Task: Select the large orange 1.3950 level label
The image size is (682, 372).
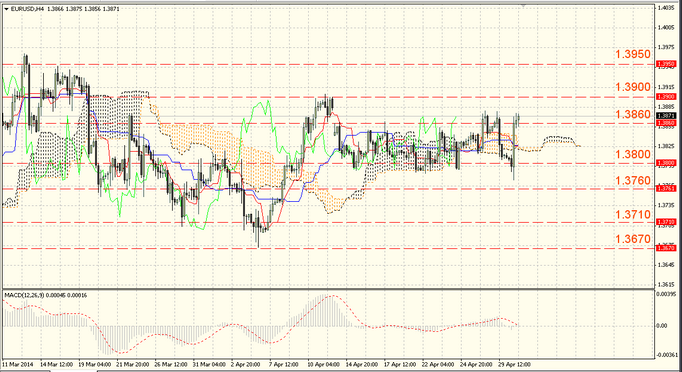Action: pos(633,54)
